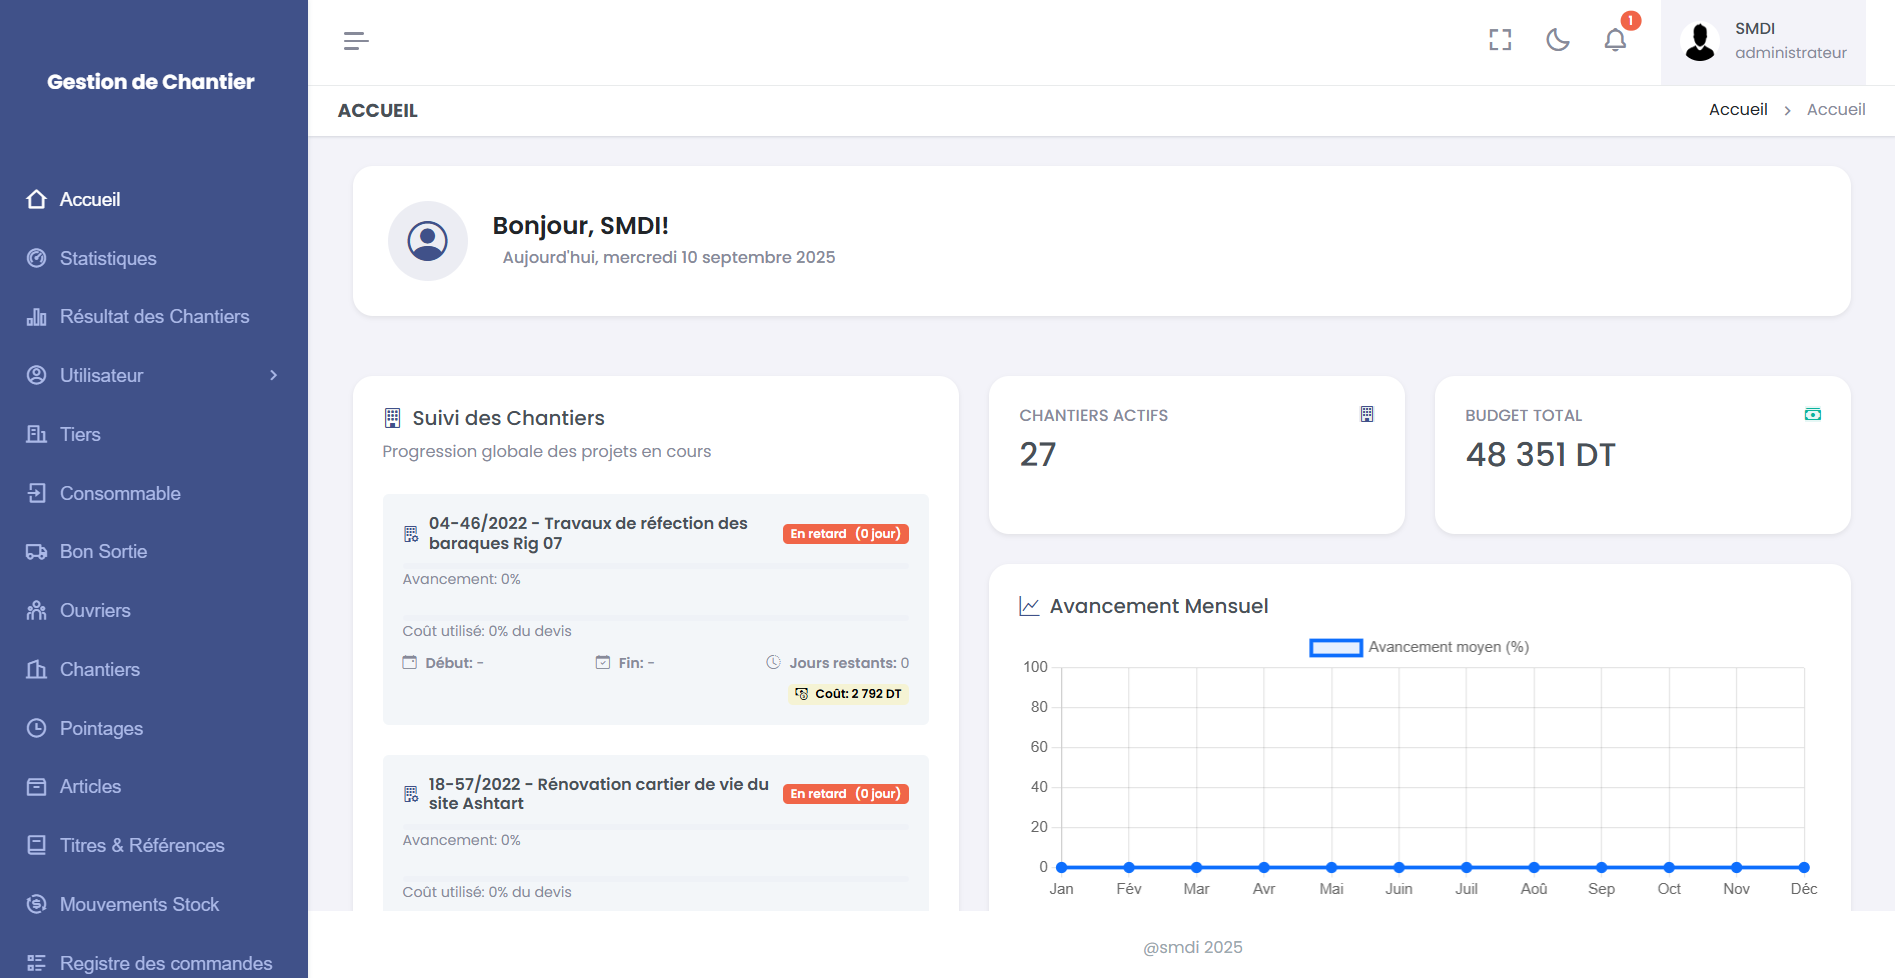Click the first Accueil breadcrumb link
This screenshot has height=978, width=1895.
tap(1738, 110)
